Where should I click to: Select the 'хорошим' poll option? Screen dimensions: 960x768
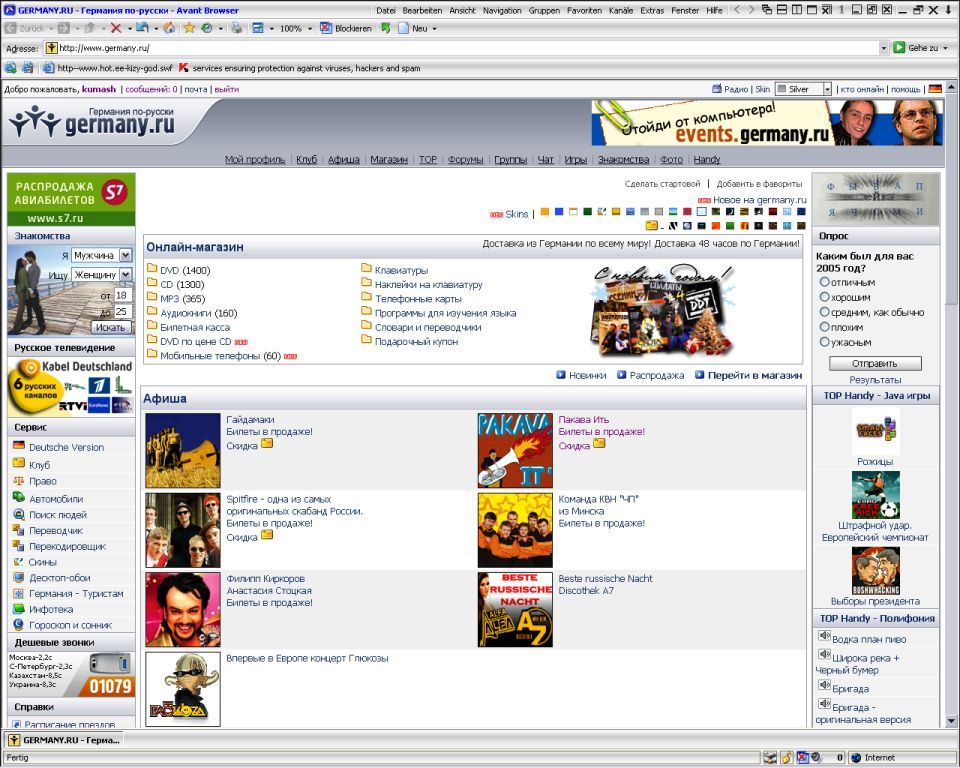825,297
